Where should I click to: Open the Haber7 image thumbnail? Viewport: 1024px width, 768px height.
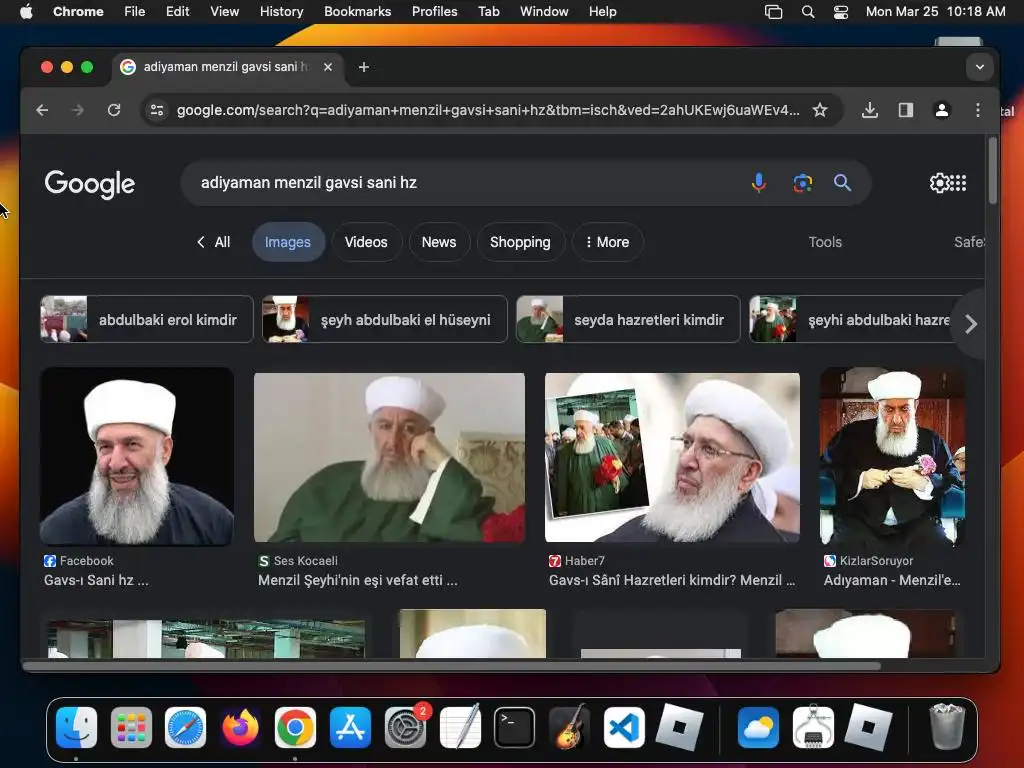tap(672, 458)
